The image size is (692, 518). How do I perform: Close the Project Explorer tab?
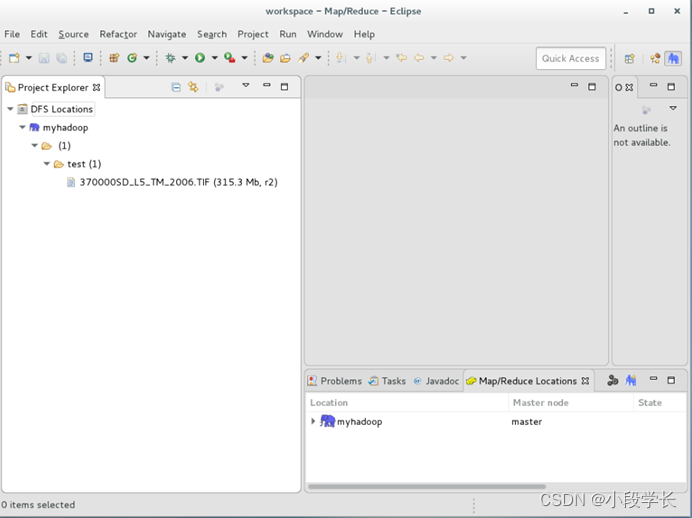click(x=97, y=87)
